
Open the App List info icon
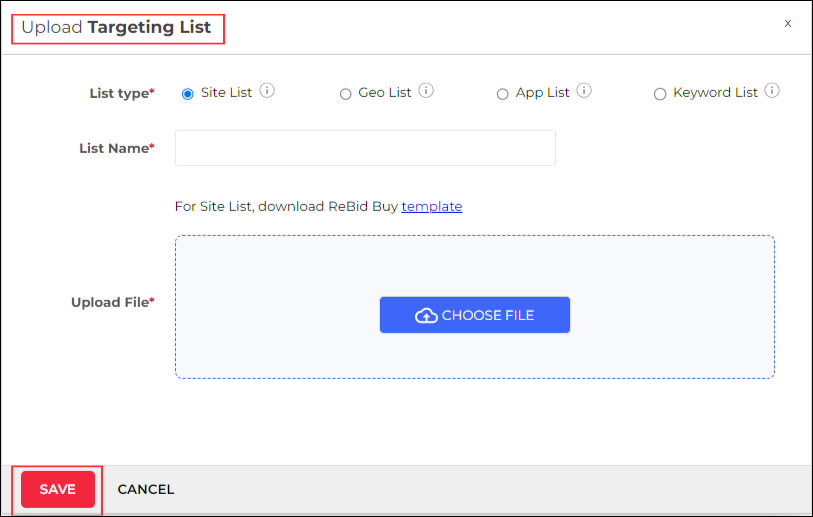584,91
